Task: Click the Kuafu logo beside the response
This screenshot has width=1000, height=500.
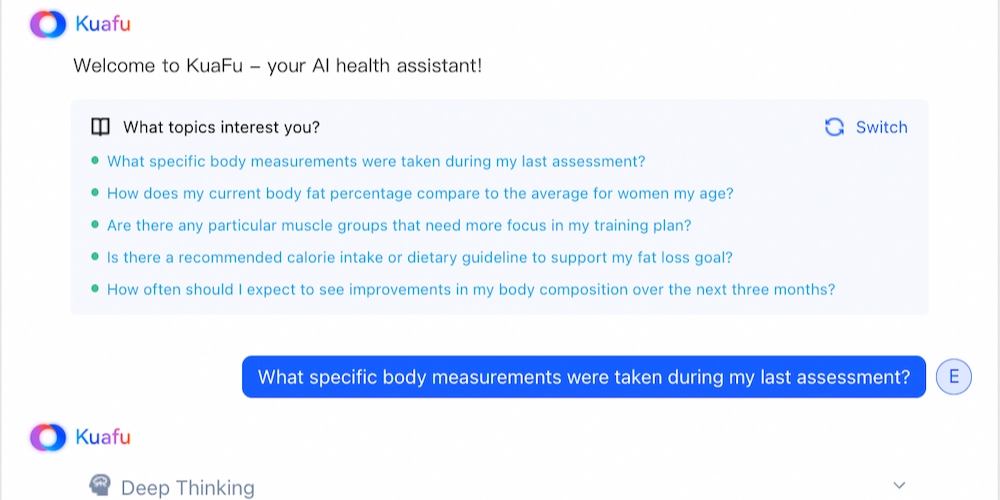Action: (x=47, y=437)
